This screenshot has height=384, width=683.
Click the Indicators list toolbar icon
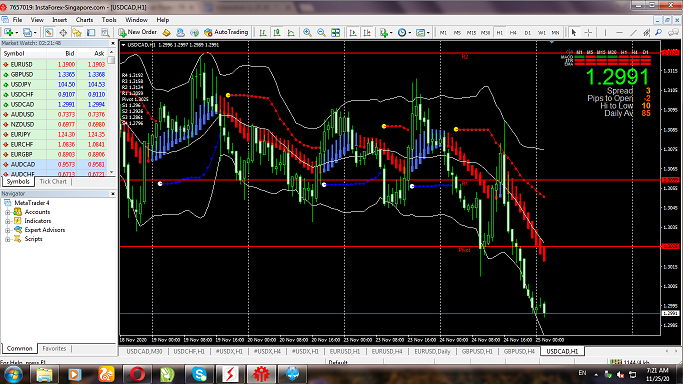[383, 32]
